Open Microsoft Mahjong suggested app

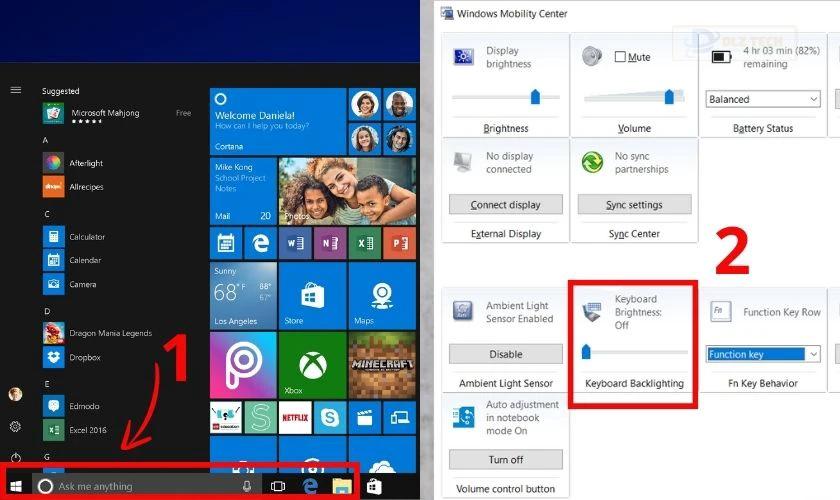(117, 114)
